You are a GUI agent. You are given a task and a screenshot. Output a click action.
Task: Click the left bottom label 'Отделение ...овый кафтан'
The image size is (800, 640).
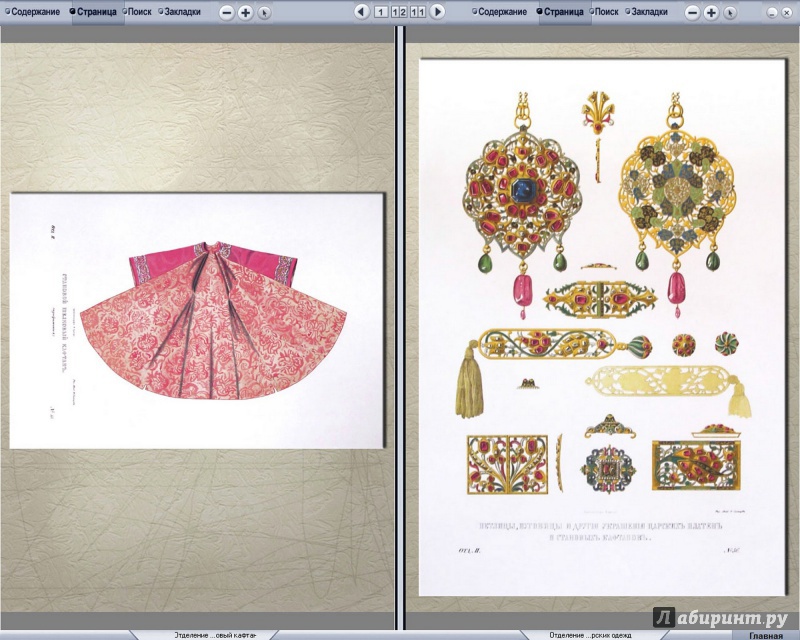pyautogui.click(x=214, y=635)
